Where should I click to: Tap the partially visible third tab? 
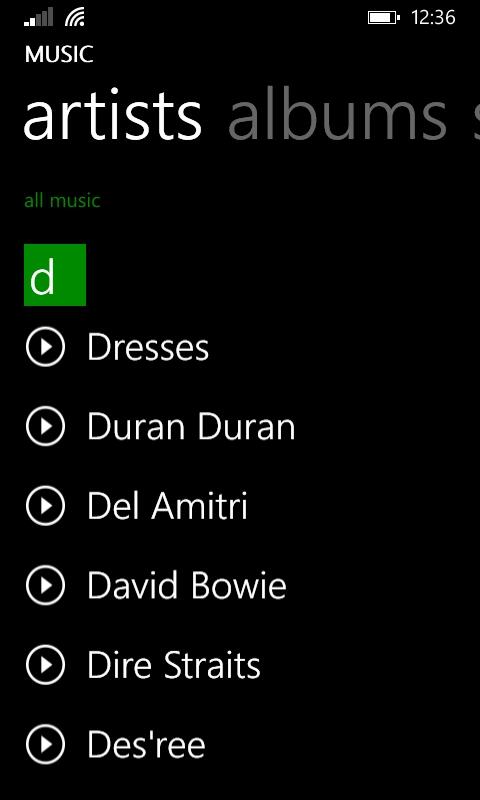click(476, 116)
